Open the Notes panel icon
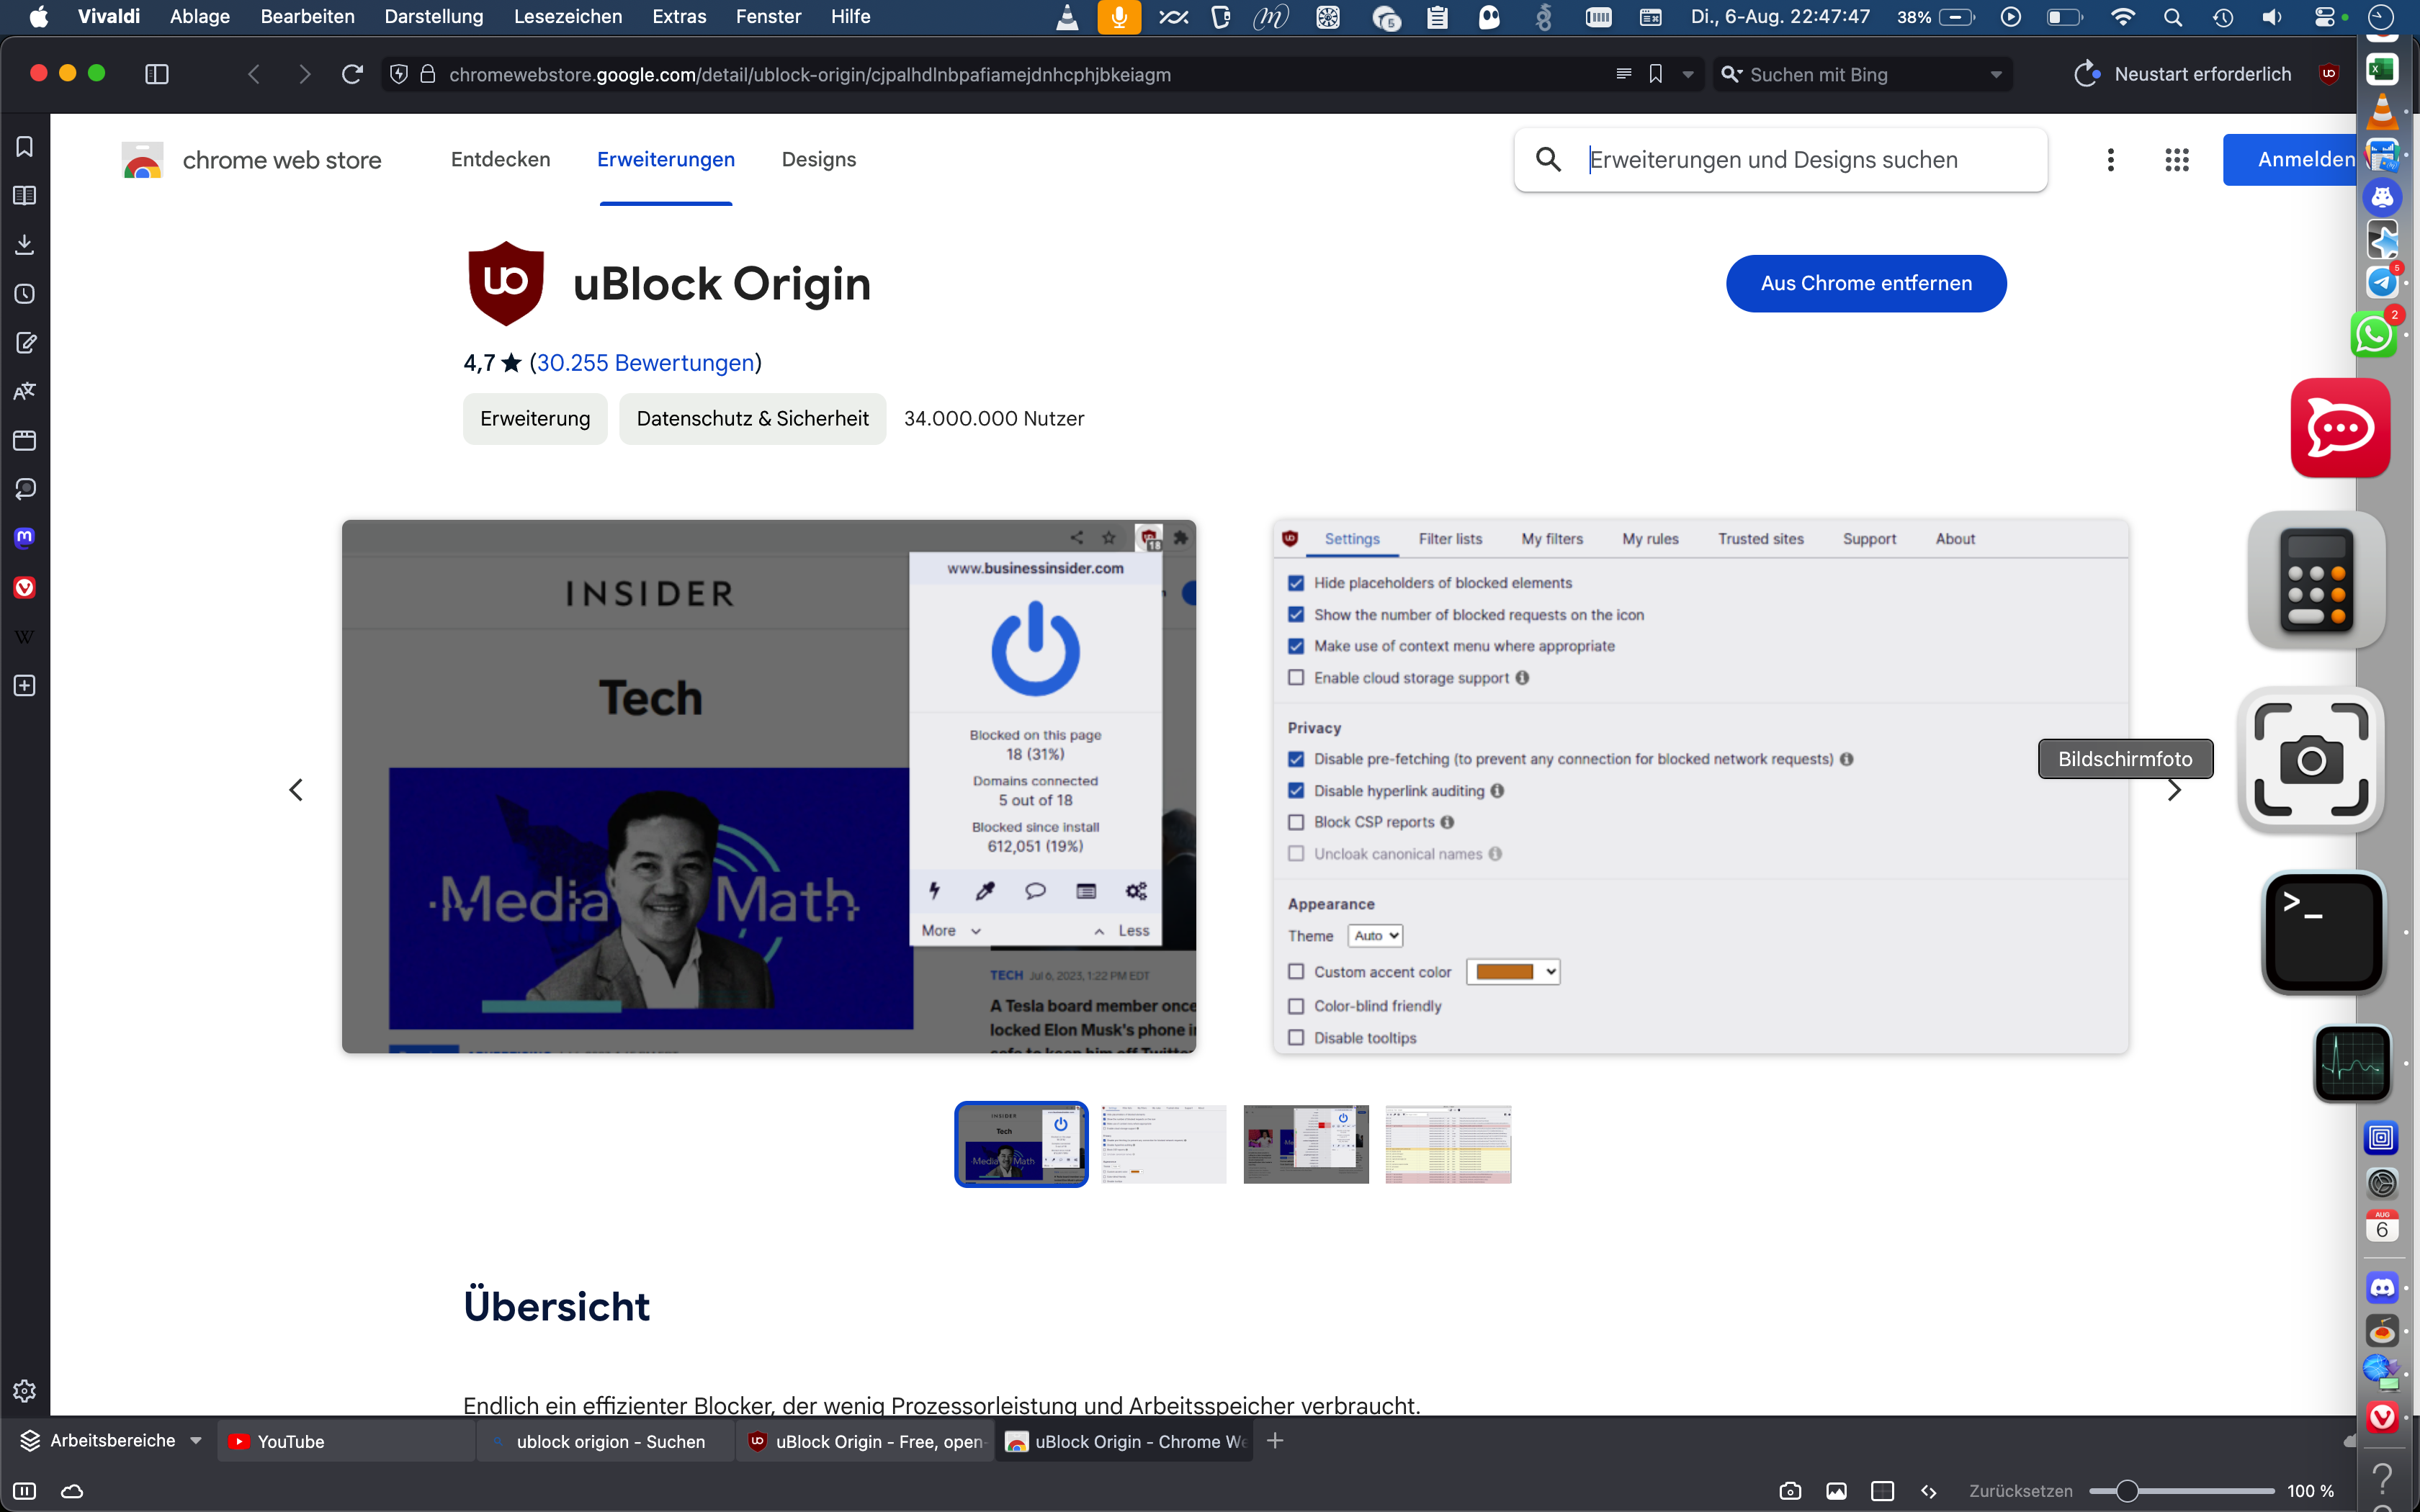 point(25,343)
